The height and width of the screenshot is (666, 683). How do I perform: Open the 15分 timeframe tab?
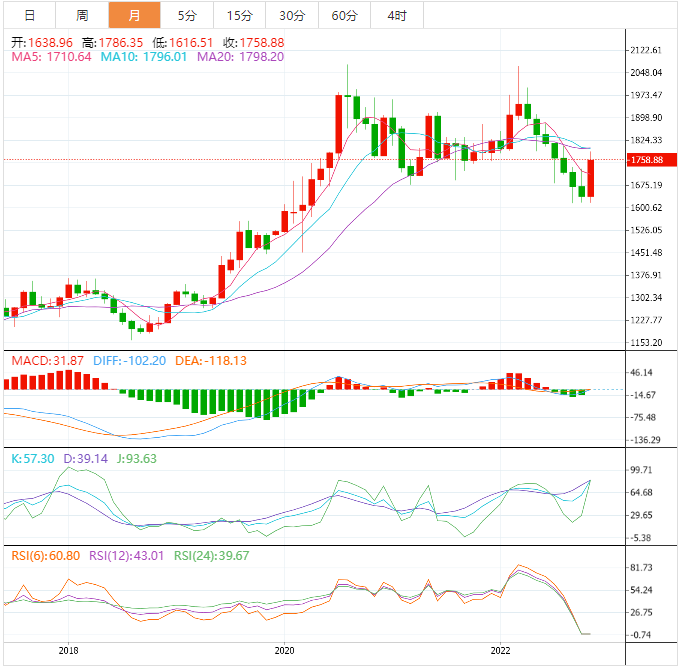(x=240, y=15)
